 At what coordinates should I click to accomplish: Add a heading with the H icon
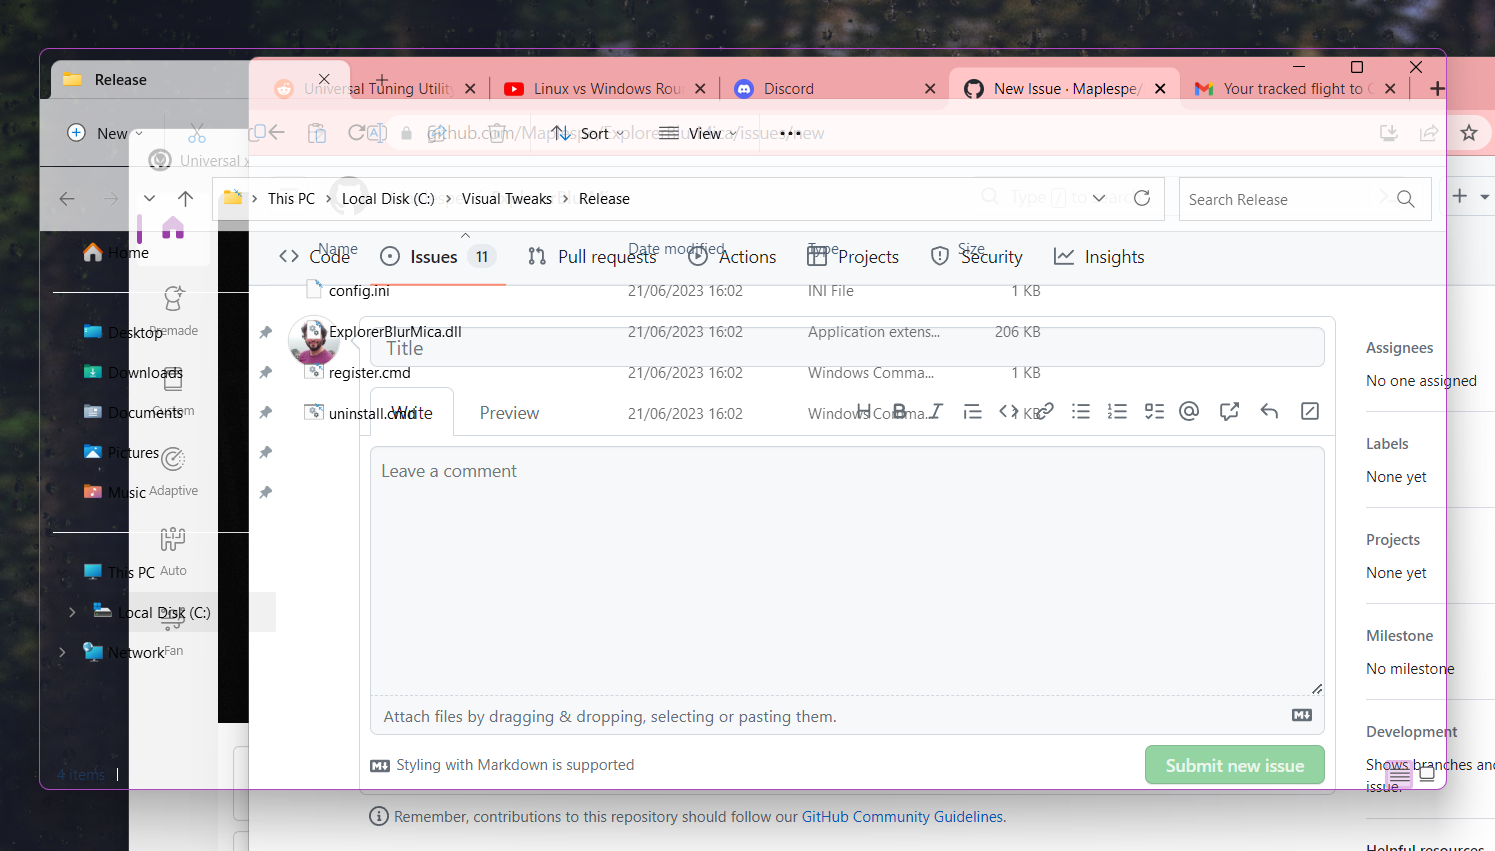click(x=863, y=410)
